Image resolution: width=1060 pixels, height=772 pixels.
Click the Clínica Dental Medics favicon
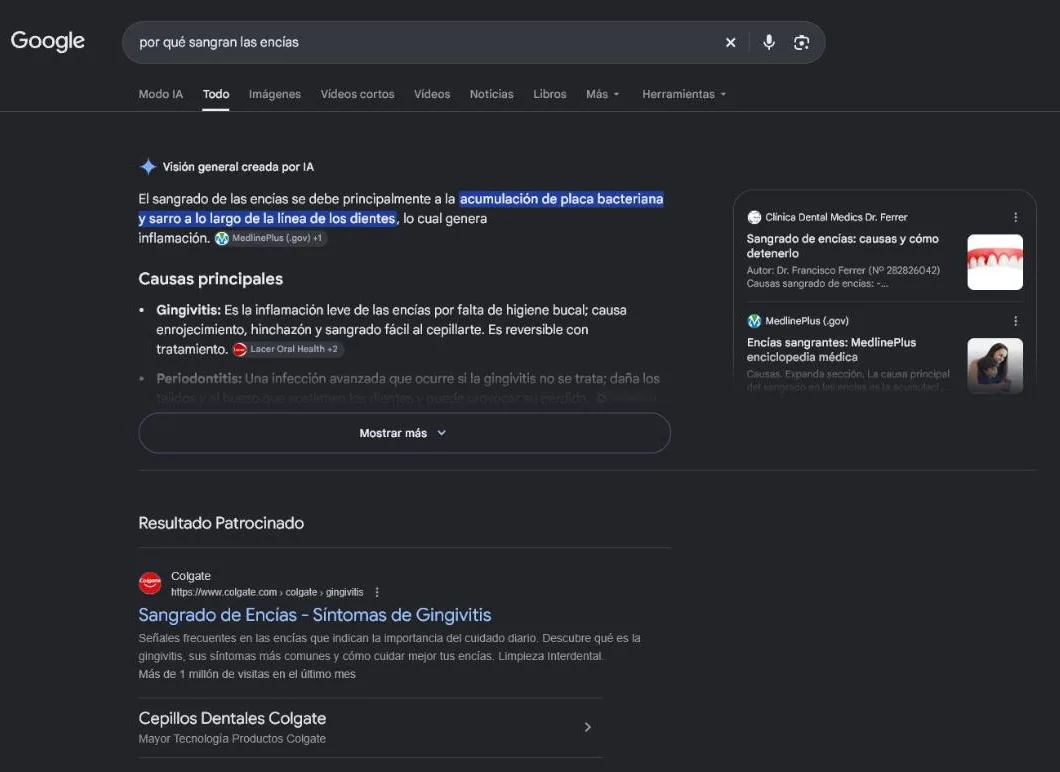(x=754, y=217)
